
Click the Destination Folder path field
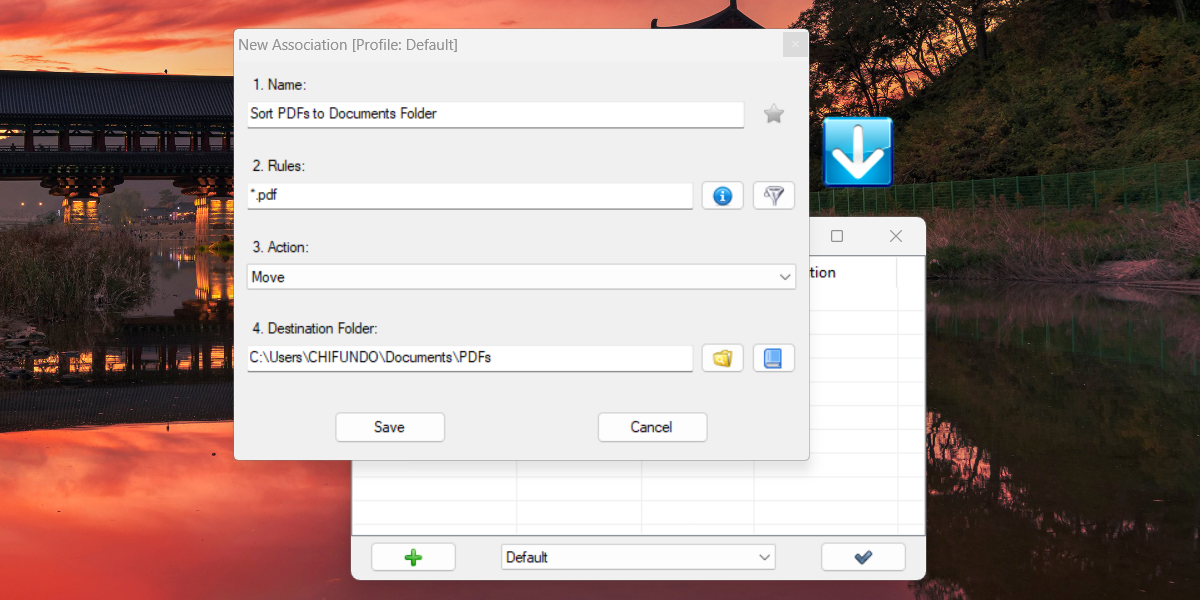pos(469,357)
